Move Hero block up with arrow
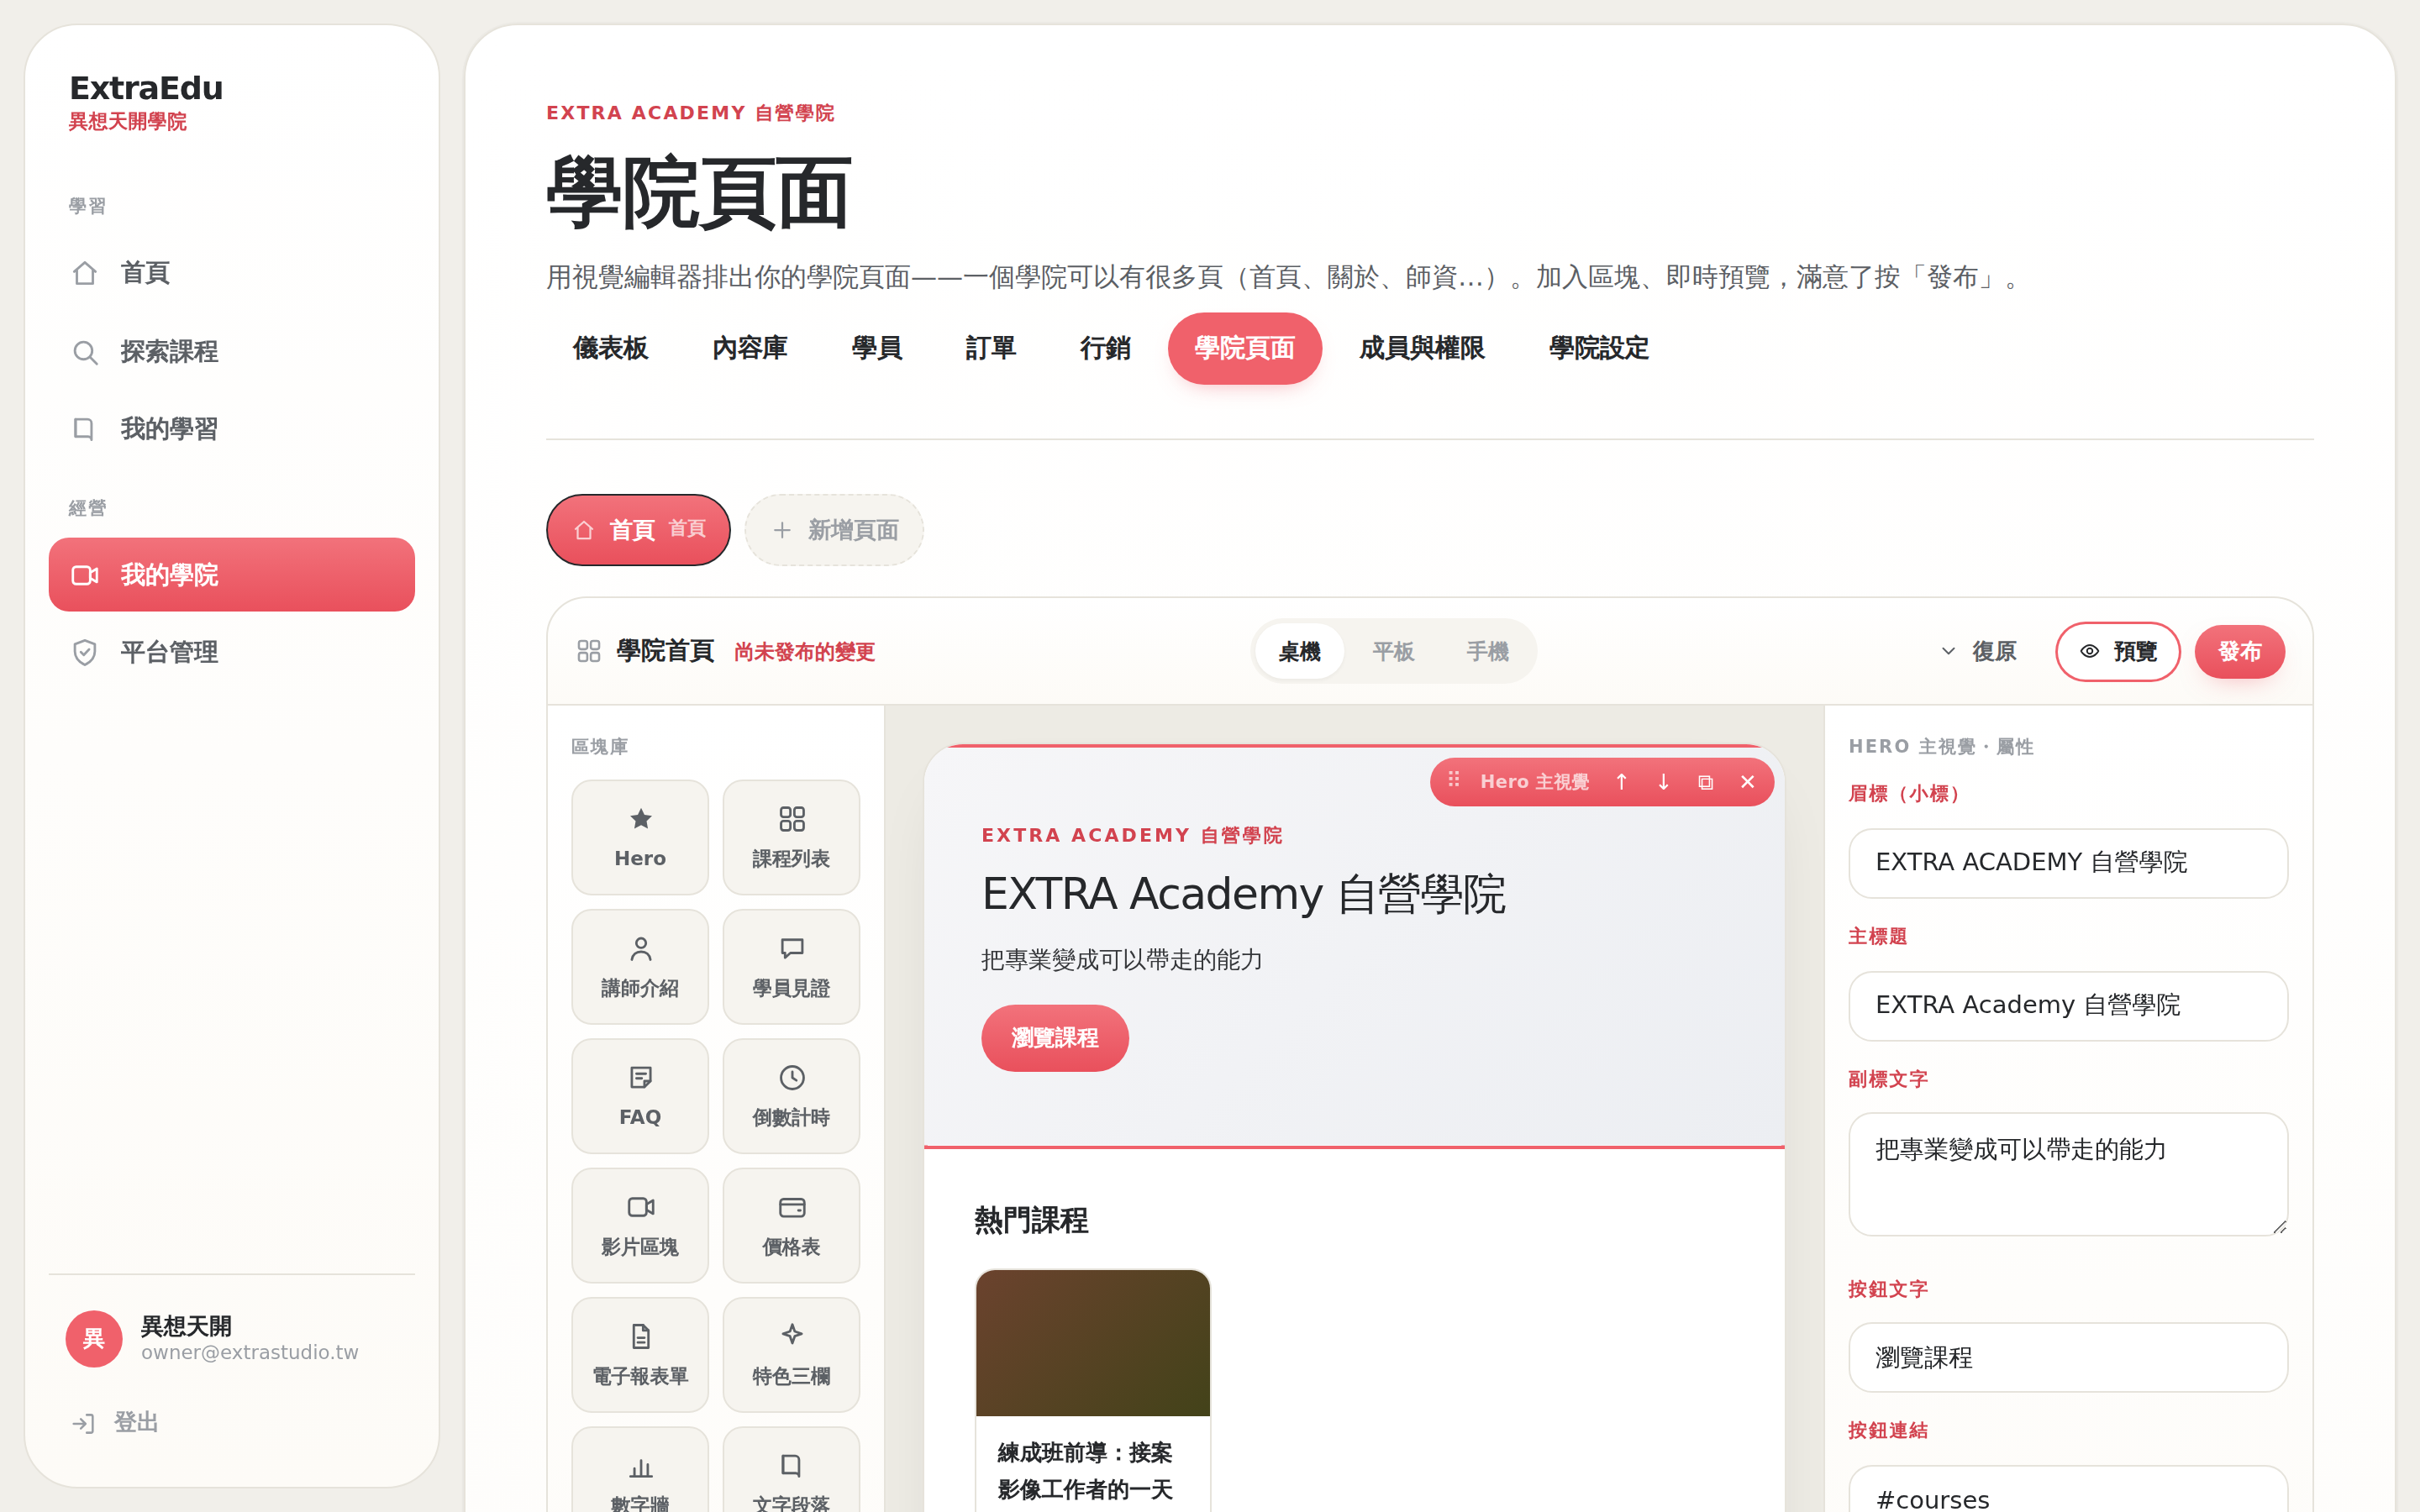The image size is (2420, 1512). click(1621, 782)
